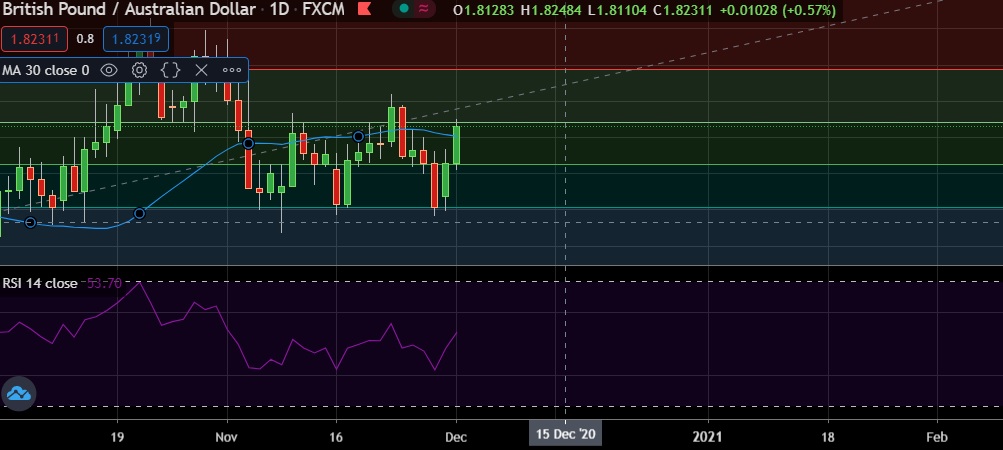Click the FXCM source label
1003x450 pixels.
point(324,9)
